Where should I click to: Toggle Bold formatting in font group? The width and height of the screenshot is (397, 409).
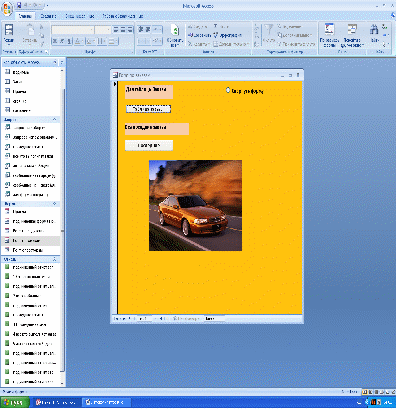pos(55,41)
